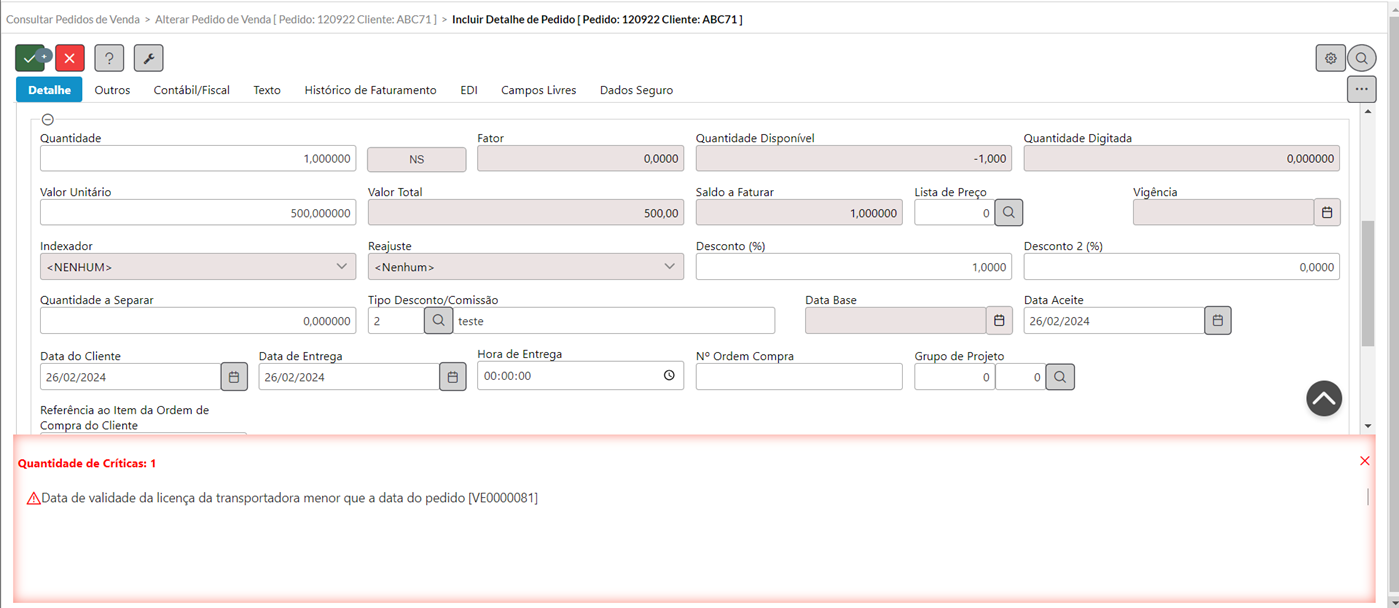Collapse the section using minus circle icon

tap(47, 120)
